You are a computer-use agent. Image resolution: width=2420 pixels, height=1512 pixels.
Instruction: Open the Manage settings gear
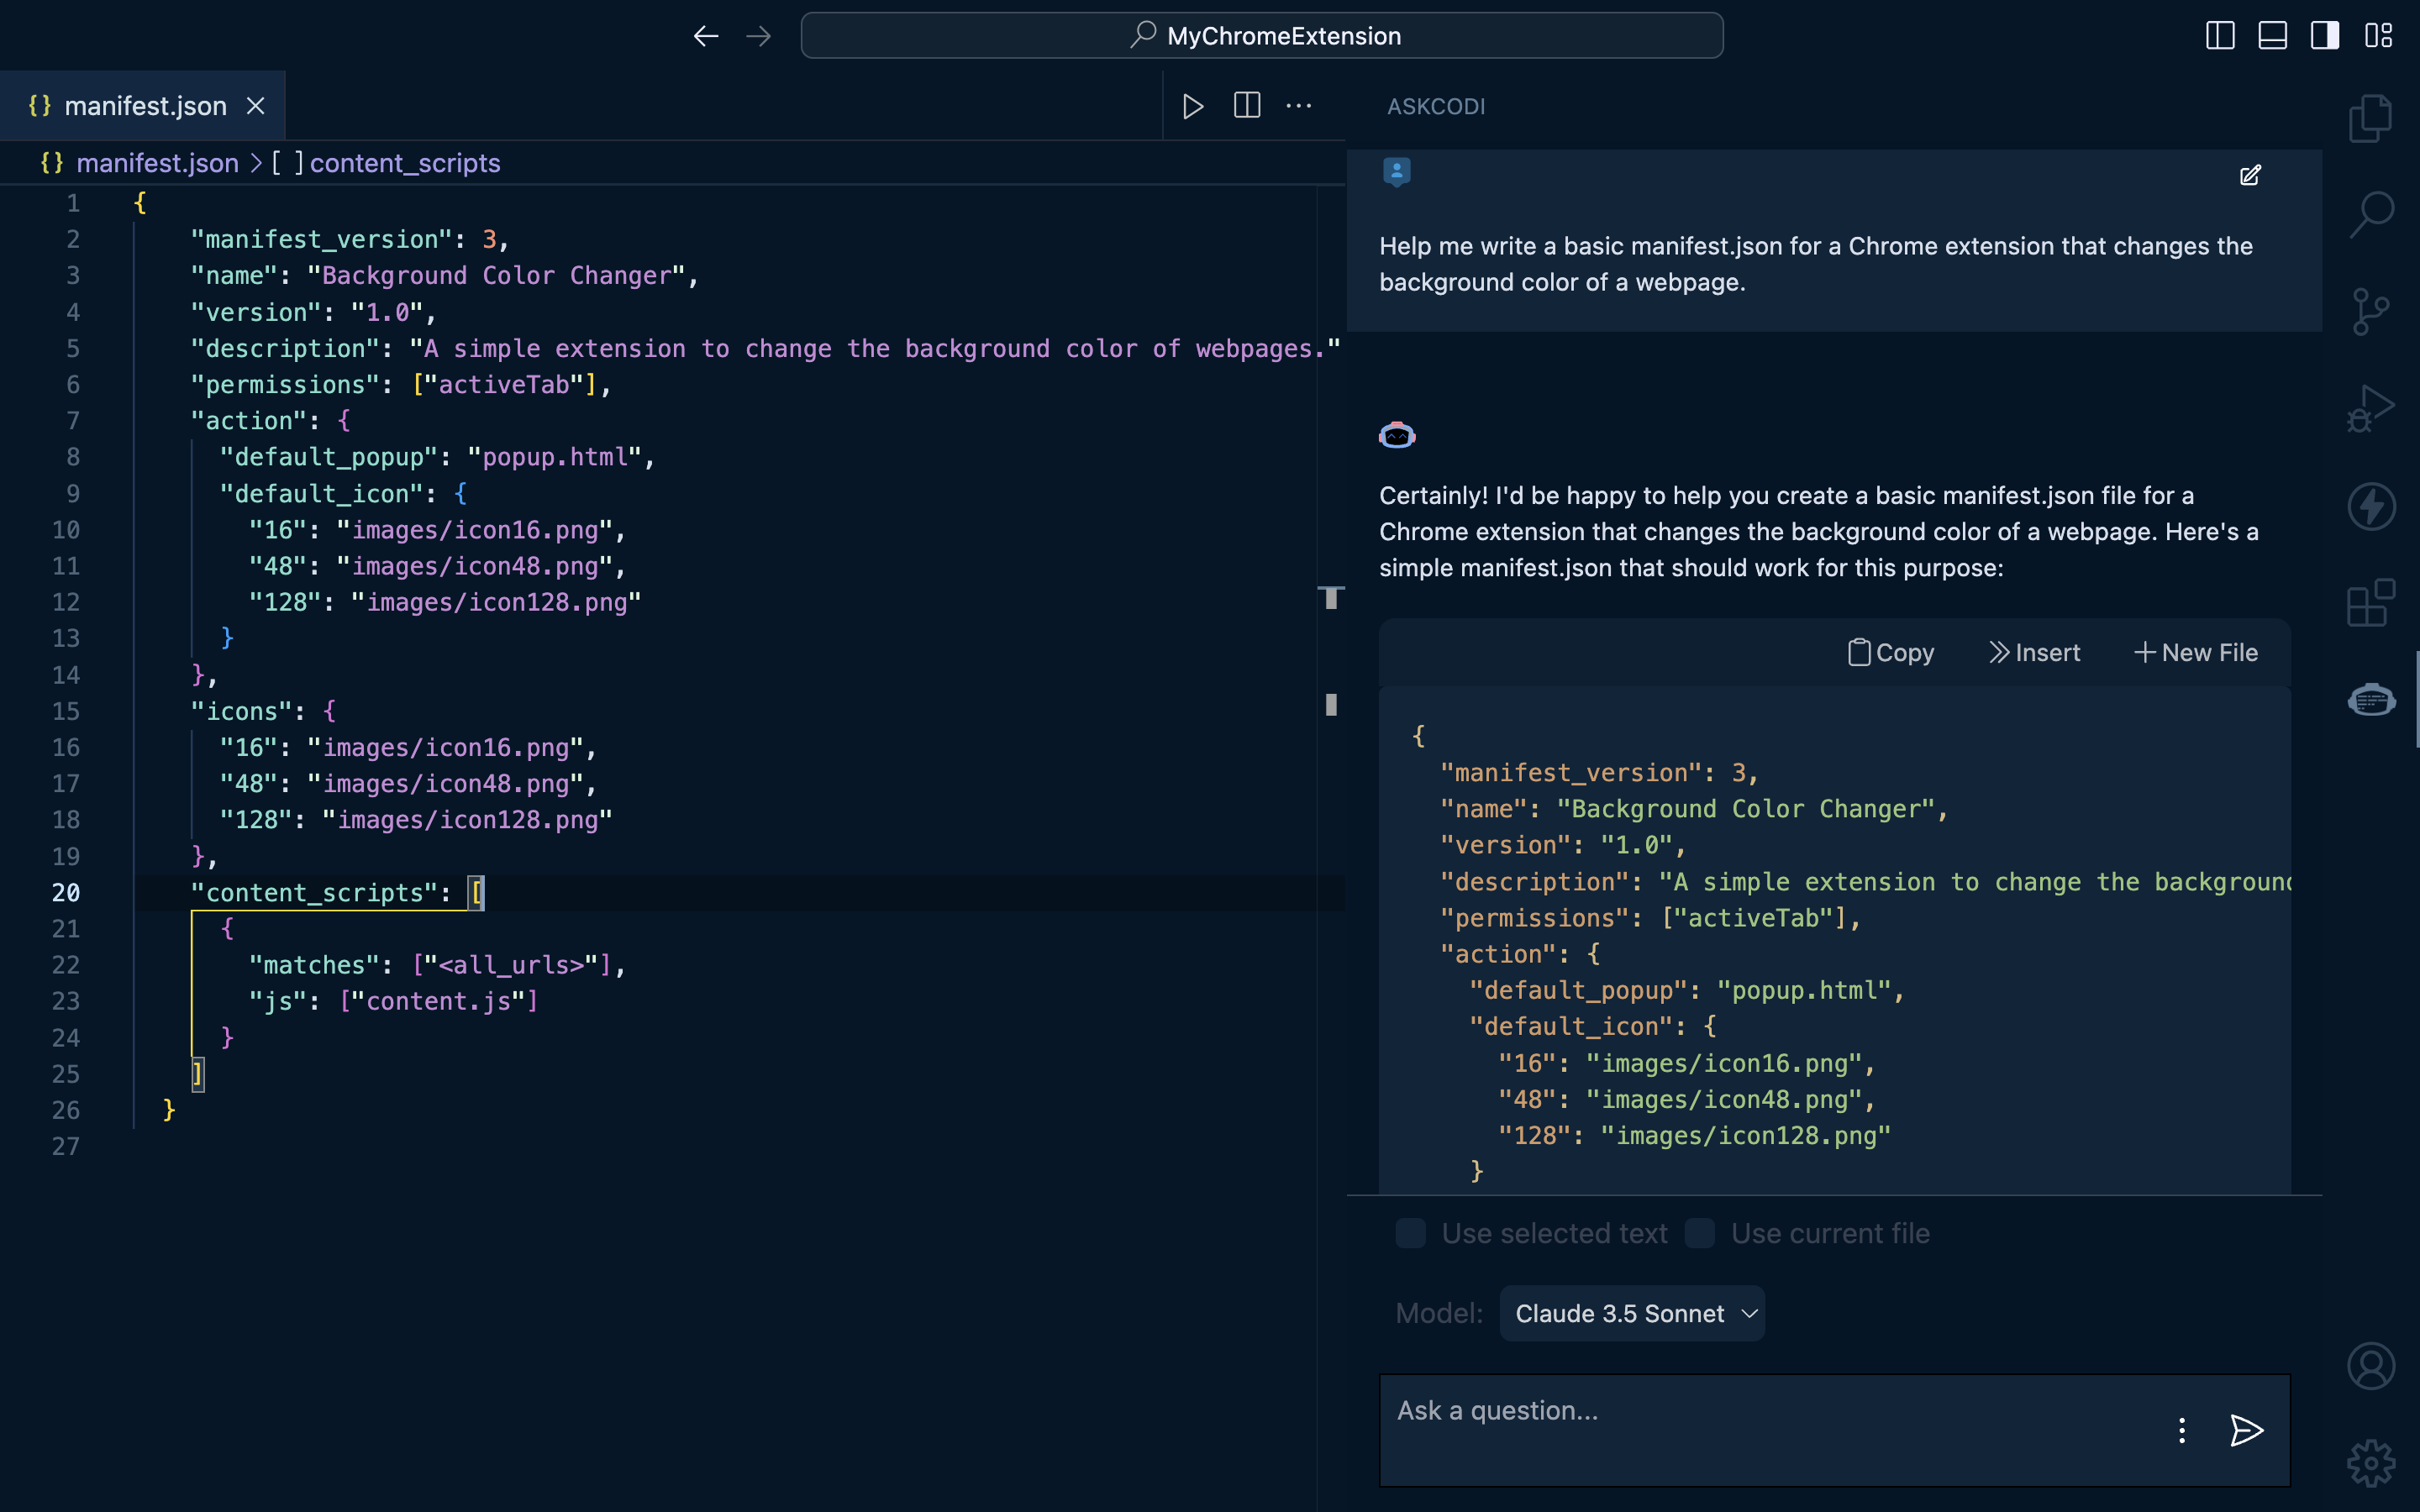point(2371,1464)
